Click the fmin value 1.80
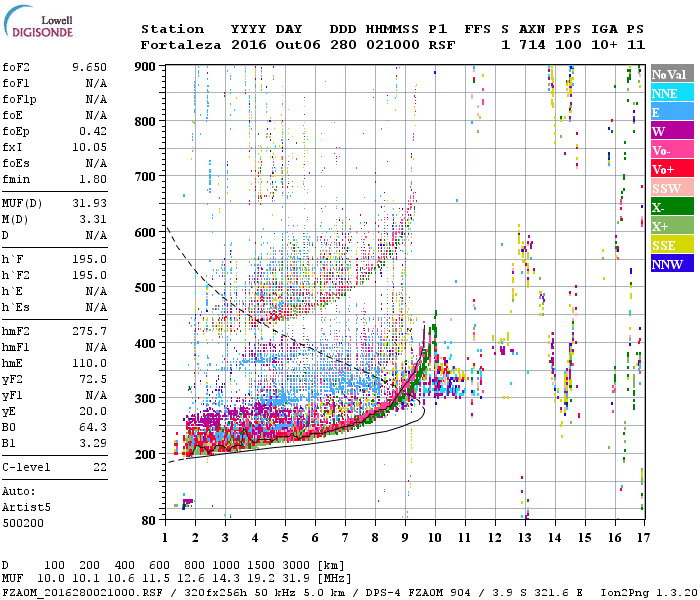Viewport: 700px width, 600px height. [93, 179]
